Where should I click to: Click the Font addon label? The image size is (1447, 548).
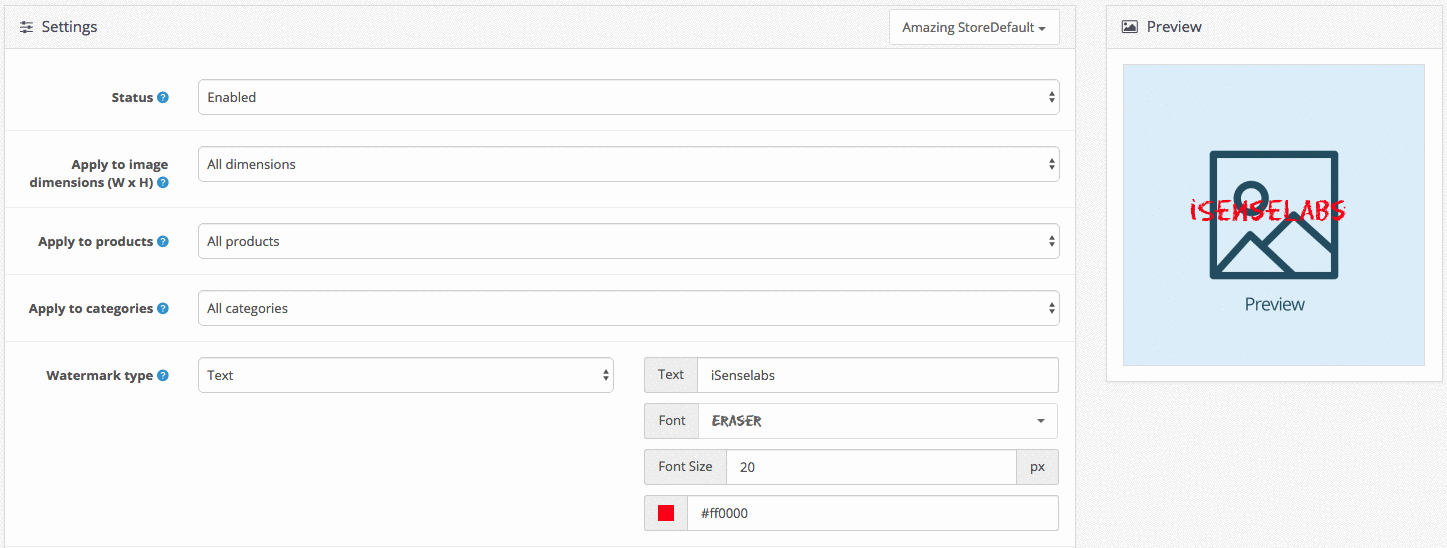(672, 421)
